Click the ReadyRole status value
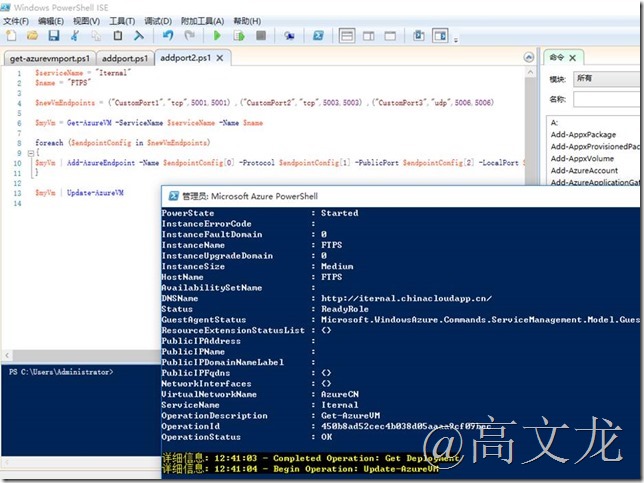The height and width of the screenshot is (483, 644). [x=345, y=309]
